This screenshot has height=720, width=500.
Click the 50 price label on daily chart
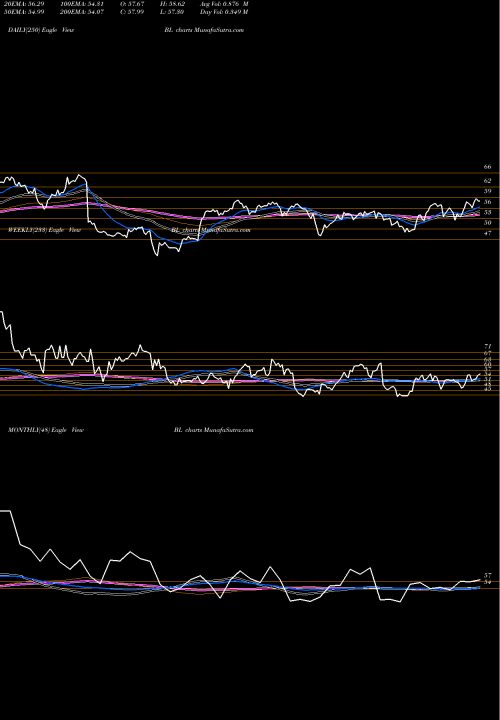(488, 223)
